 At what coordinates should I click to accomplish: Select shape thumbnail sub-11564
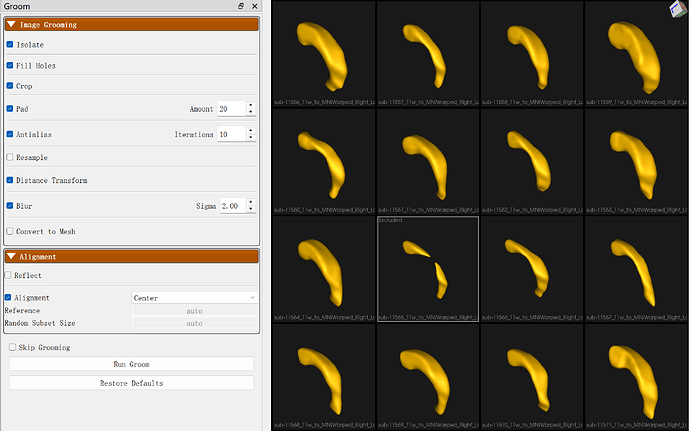click(x=324, y=269)
